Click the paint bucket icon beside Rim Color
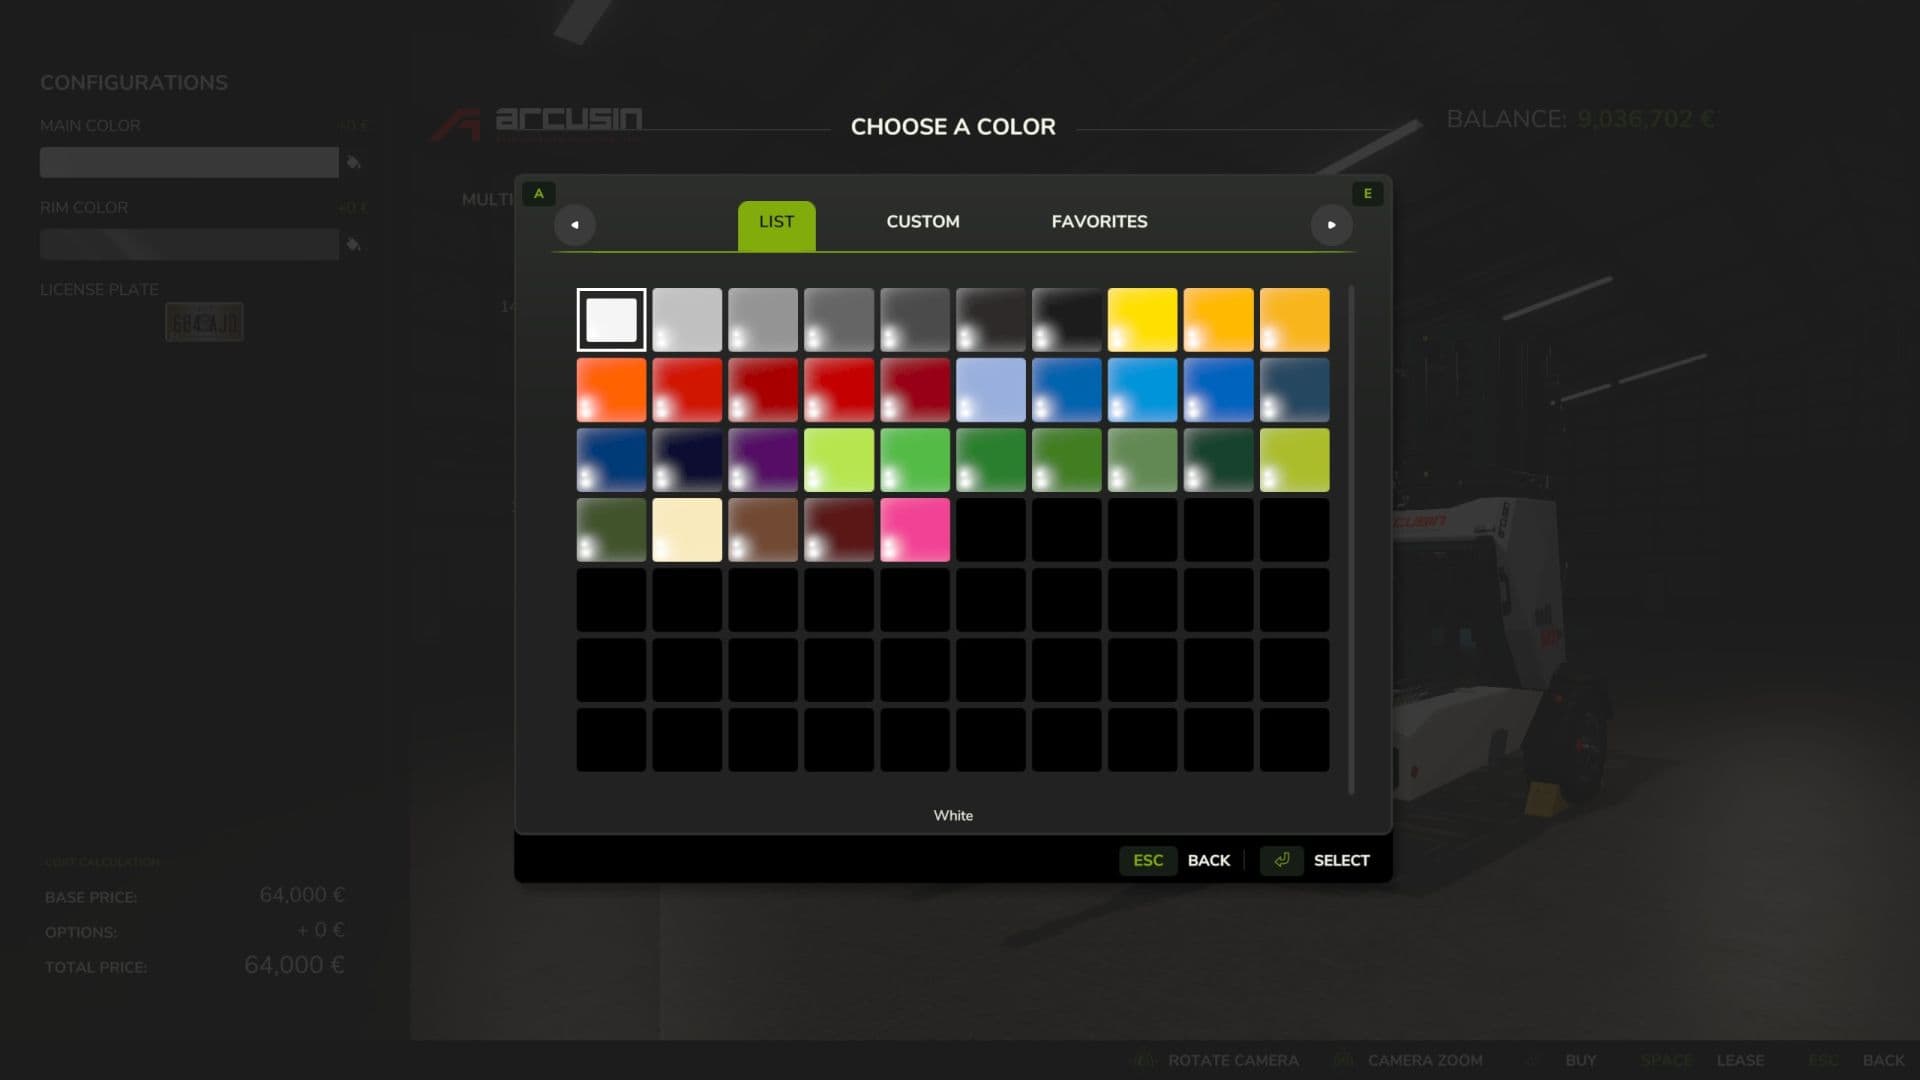The width and height of the screenshot is (1920, 1080). click(x=353, y=244)
